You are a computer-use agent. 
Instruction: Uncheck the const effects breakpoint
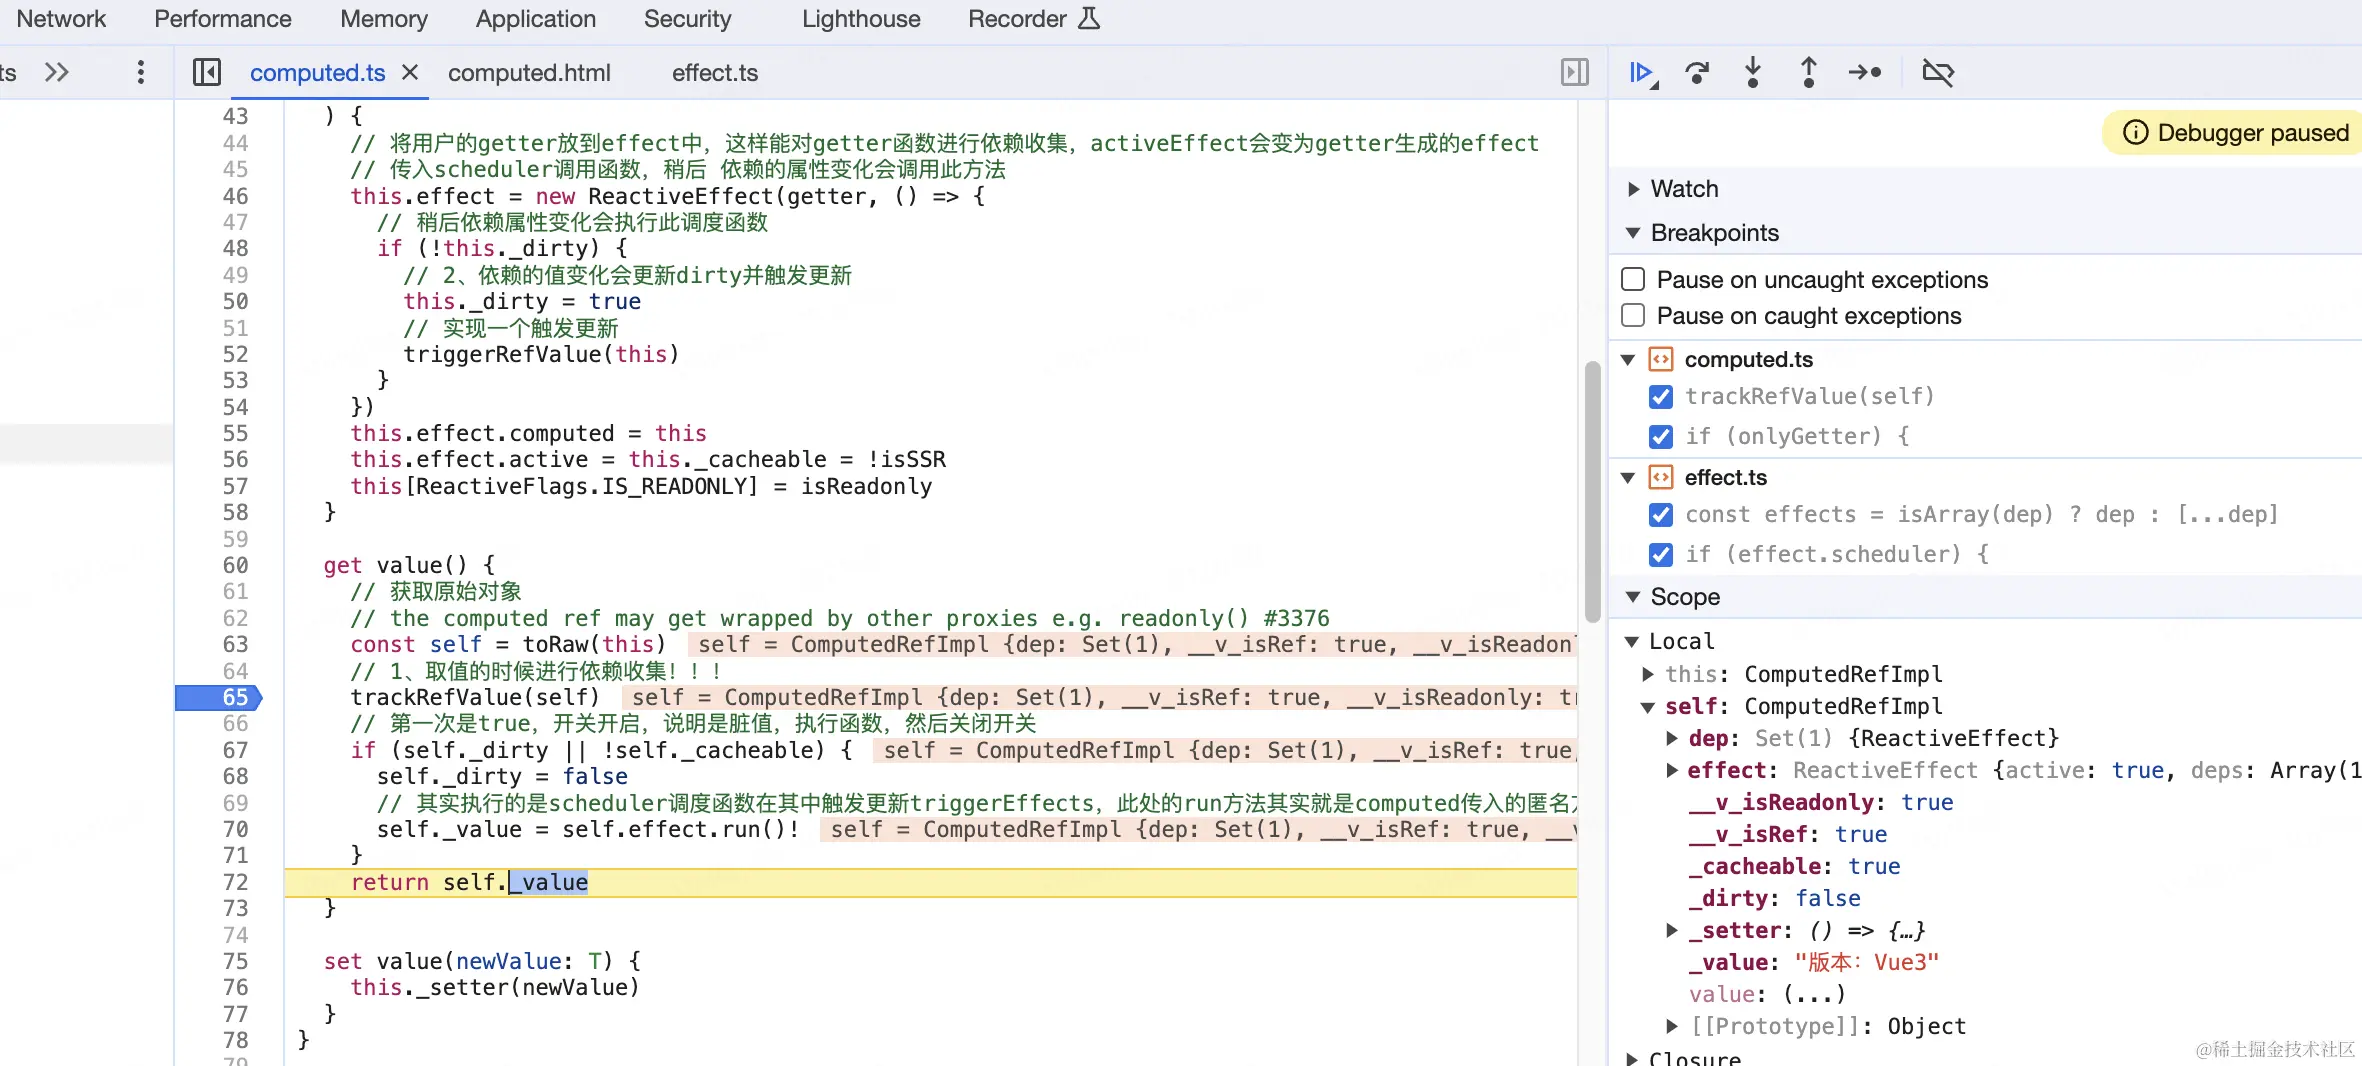pyautogui.click(x=1661, y=515)
